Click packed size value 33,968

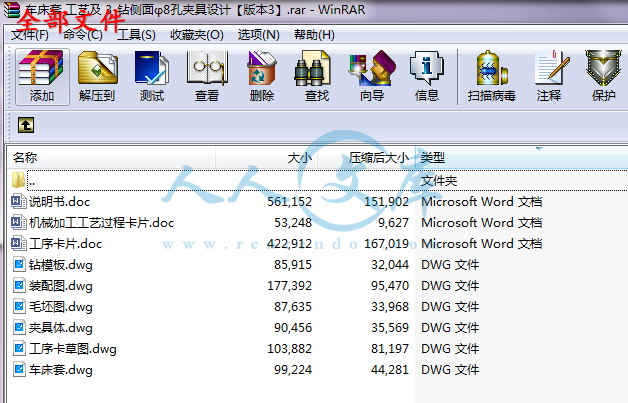tap(390, 307)
